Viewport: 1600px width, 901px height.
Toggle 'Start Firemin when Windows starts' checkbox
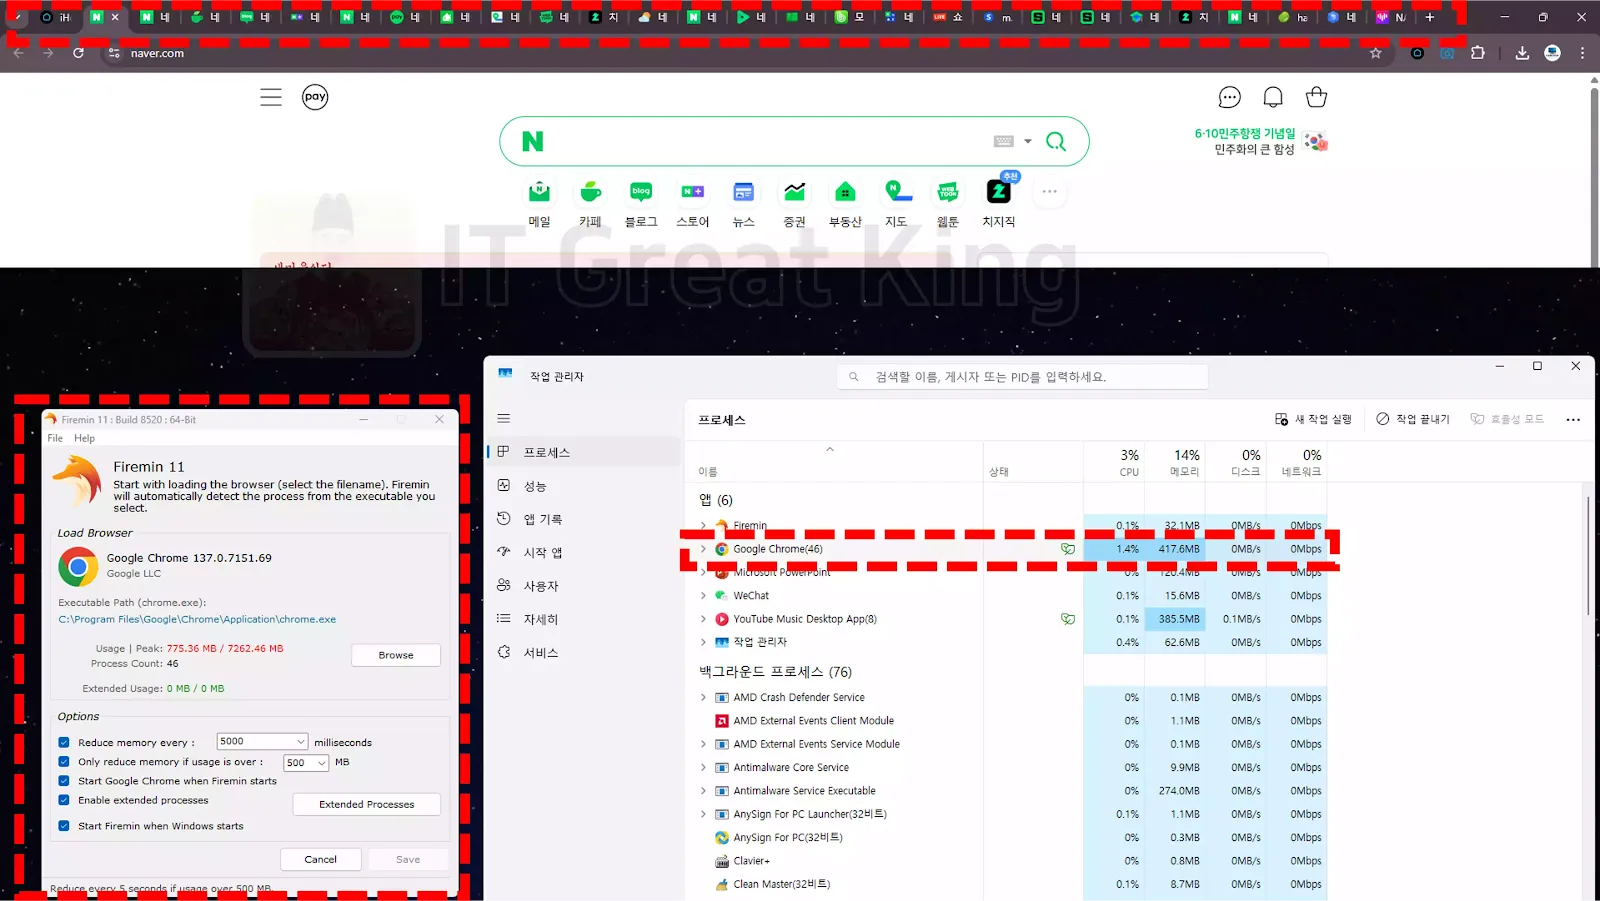[64, 826]
